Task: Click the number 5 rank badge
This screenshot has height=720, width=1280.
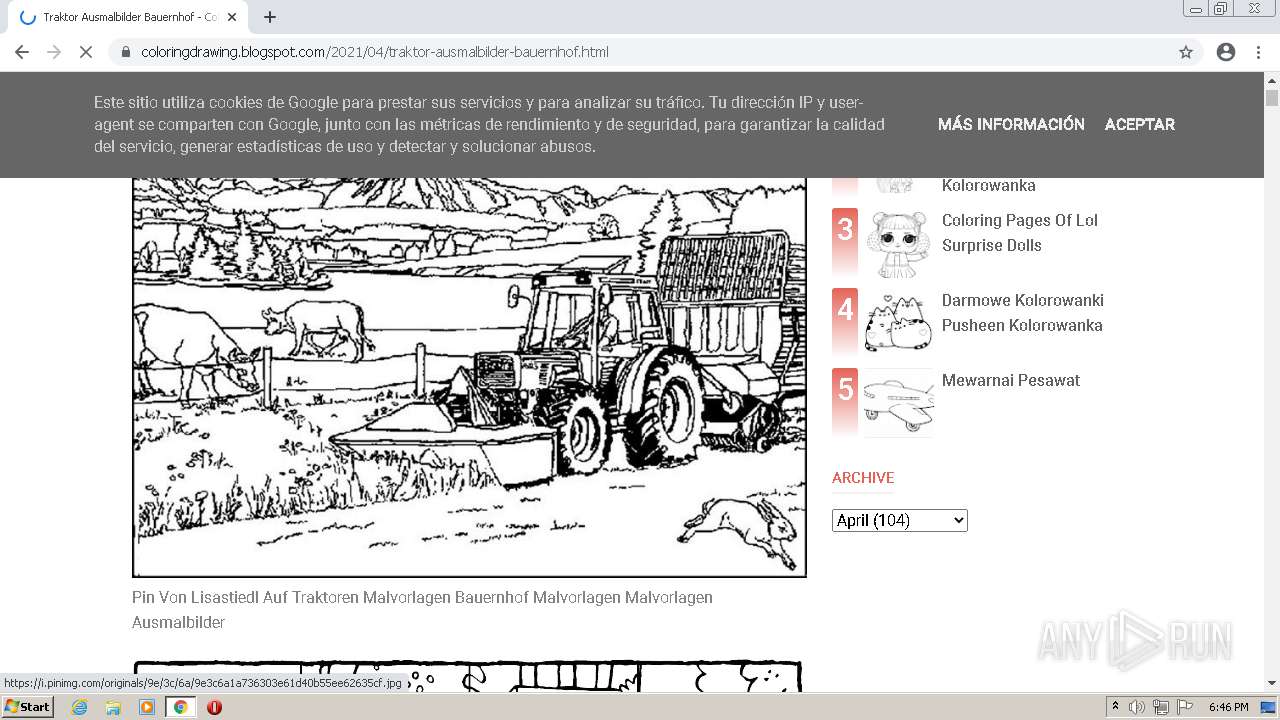Action: pyautogui.click(x=845, y=402)
